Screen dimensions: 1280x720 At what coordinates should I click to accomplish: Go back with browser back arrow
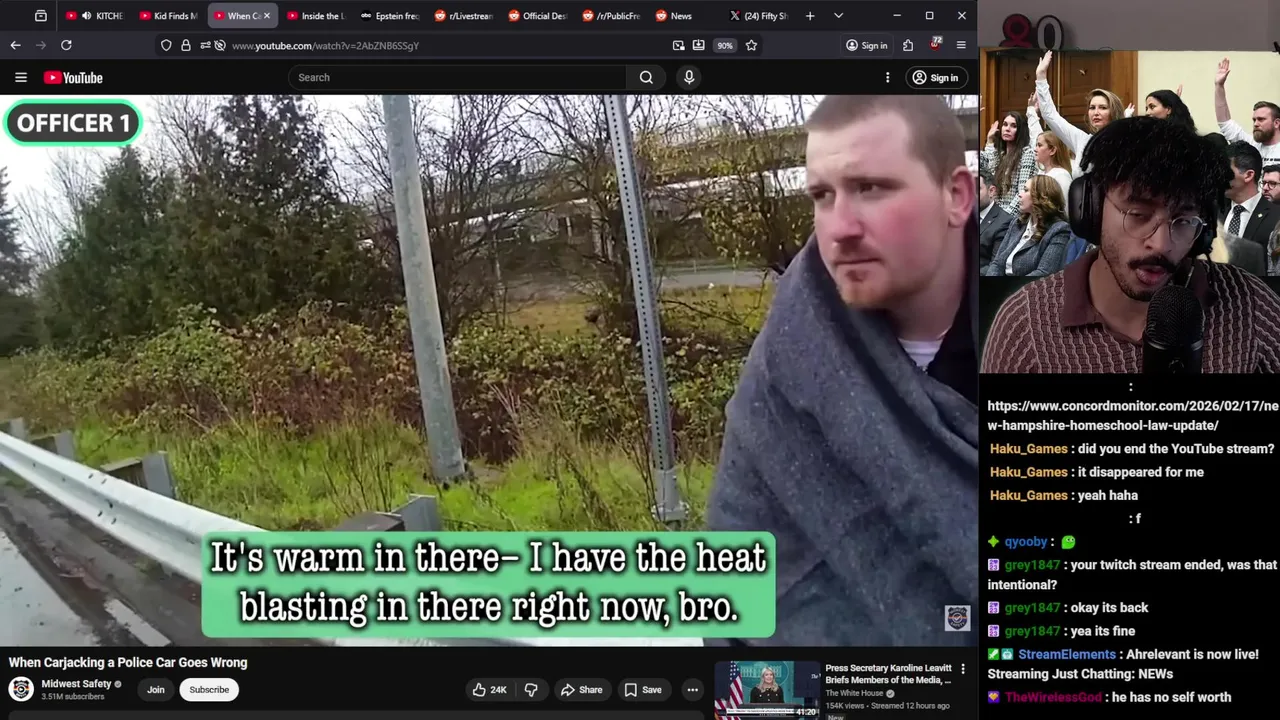tap(15, 45)
